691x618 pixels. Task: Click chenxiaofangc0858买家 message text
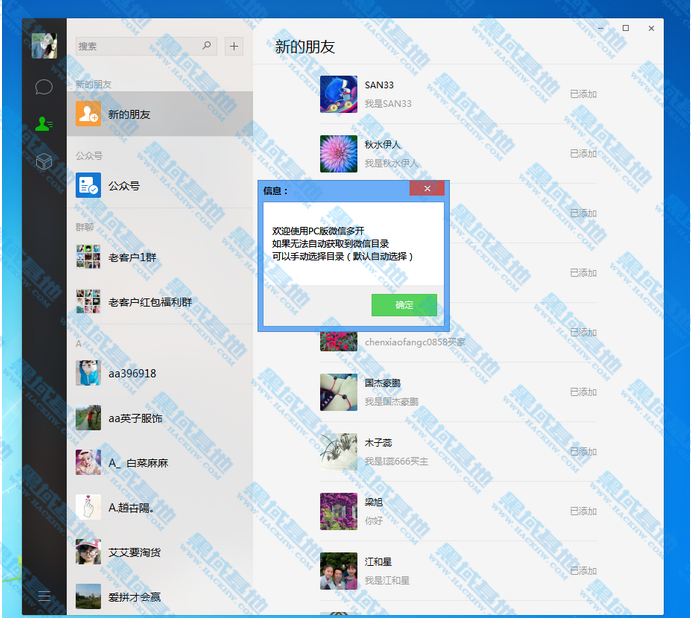[x=415, y=342]
